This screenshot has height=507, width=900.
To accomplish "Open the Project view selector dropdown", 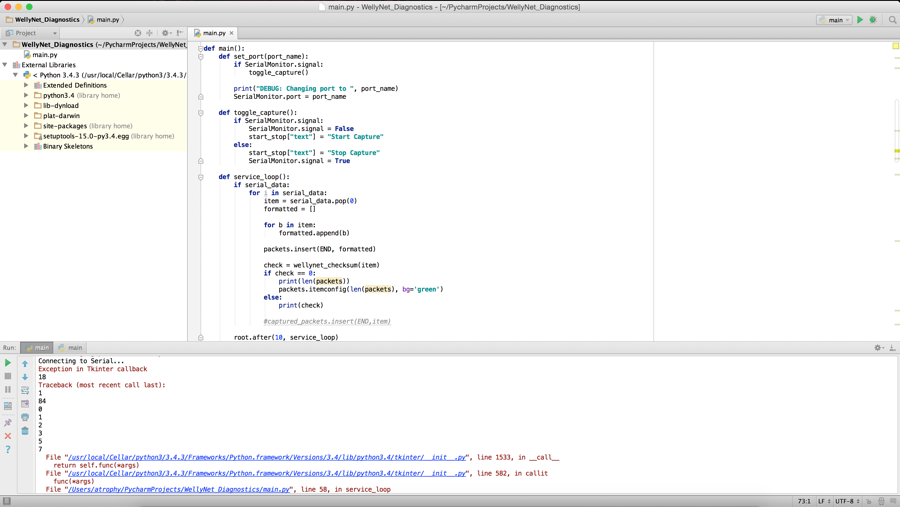I will 31,33.
